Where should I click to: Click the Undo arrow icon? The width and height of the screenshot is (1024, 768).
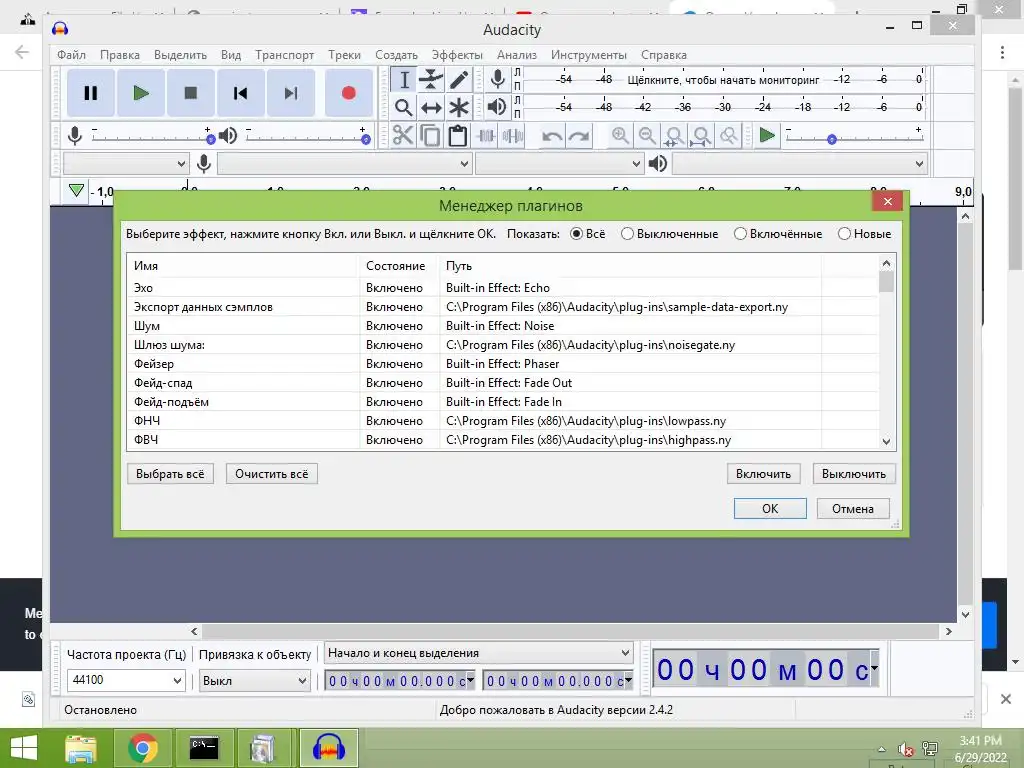(552, 136)
